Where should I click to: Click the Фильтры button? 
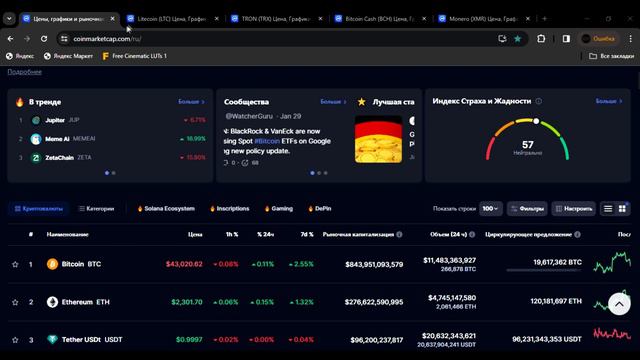[x=527, y=209]
